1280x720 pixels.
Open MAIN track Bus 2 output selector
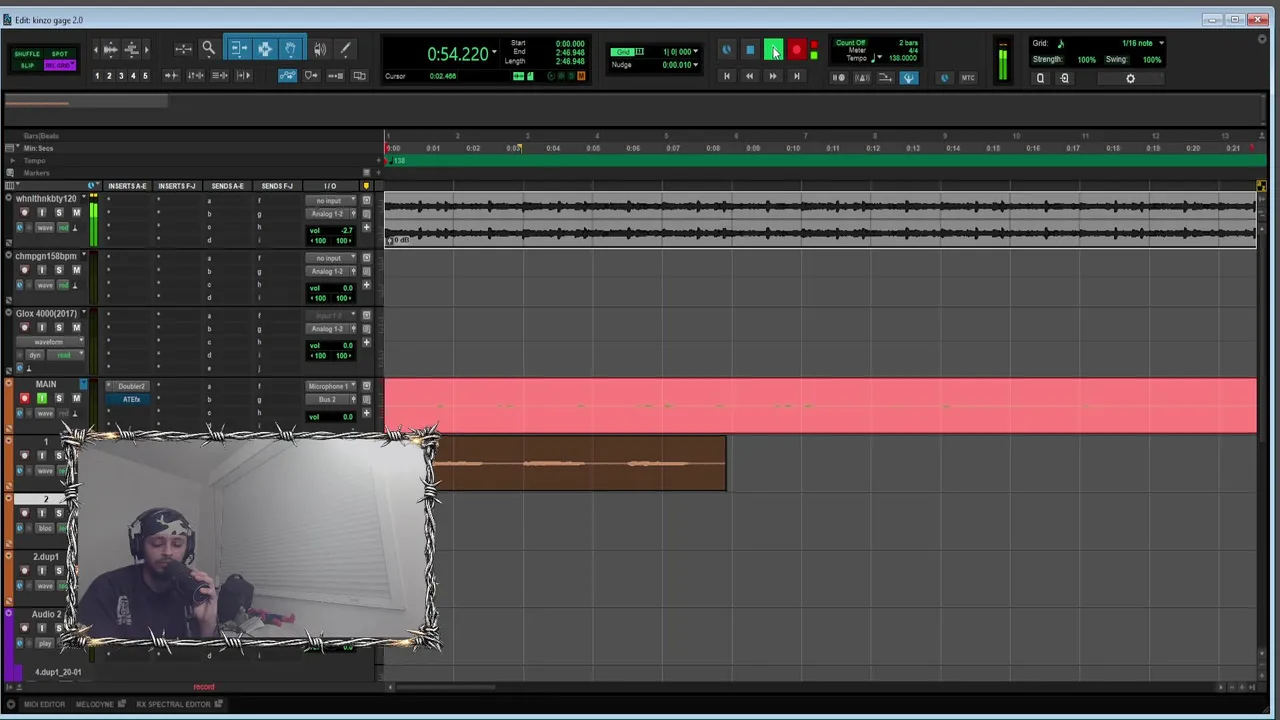(x=327, y=399)
